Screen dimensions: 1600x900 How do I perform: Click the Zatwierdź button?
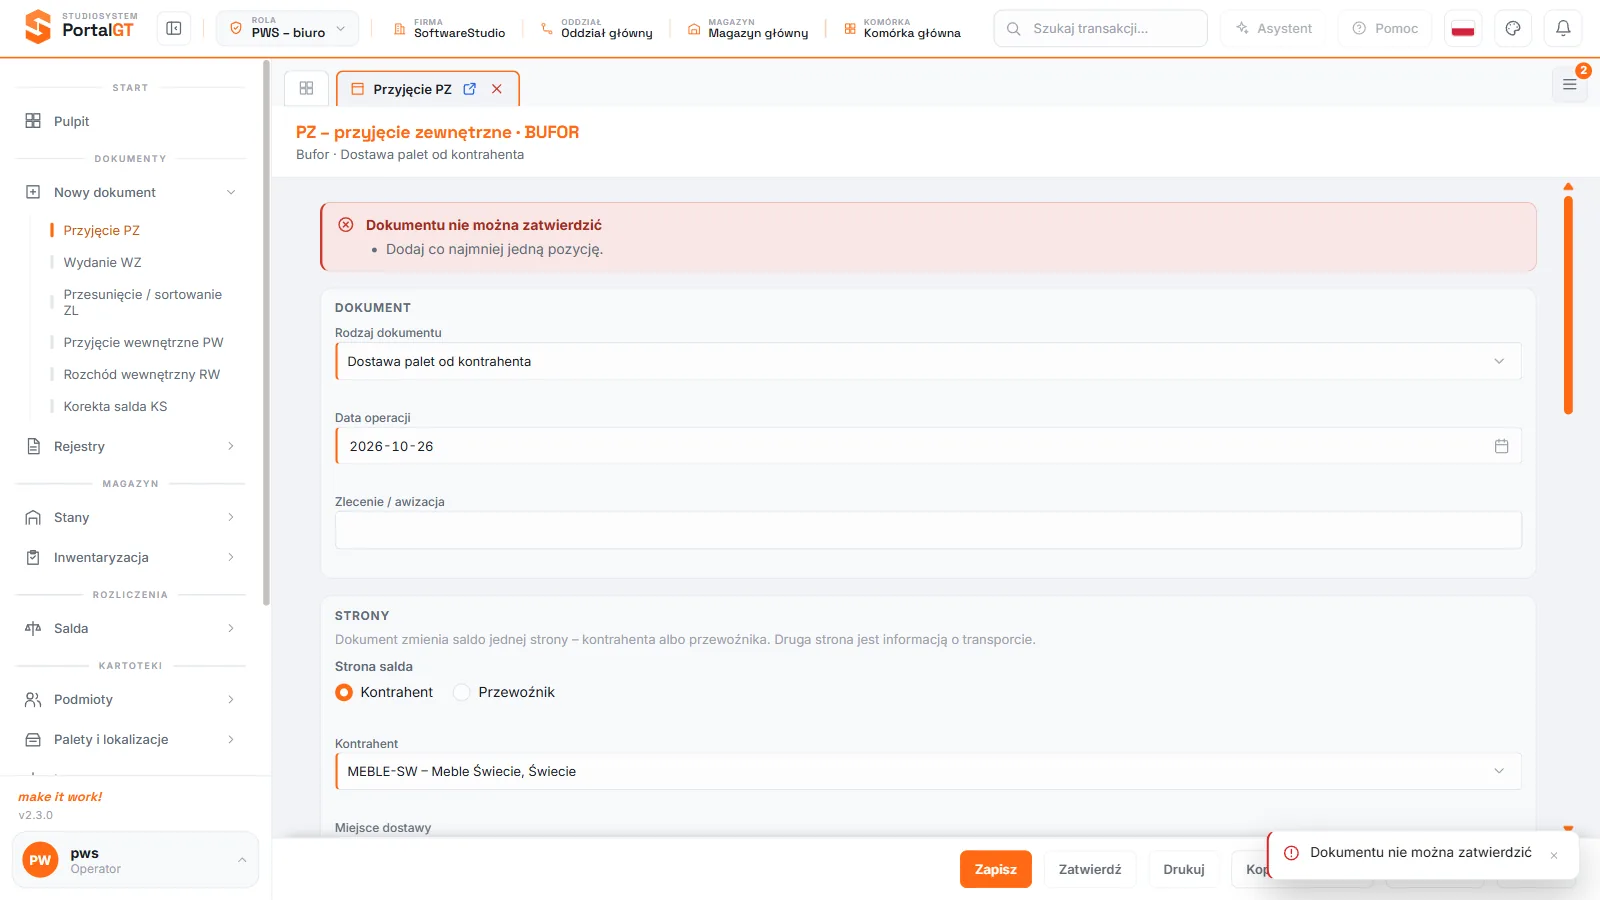click(x=1090, y=869)
